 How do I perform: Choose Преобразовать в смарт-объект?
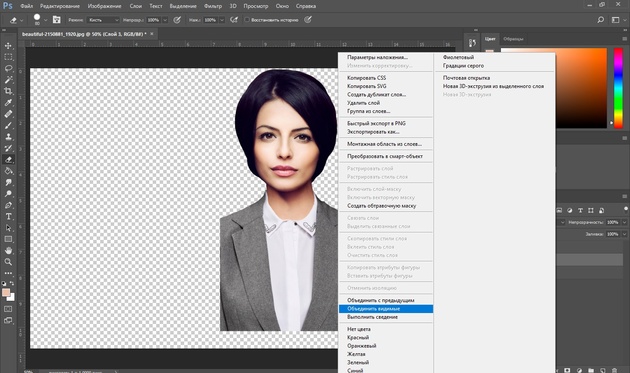[385, 156]
